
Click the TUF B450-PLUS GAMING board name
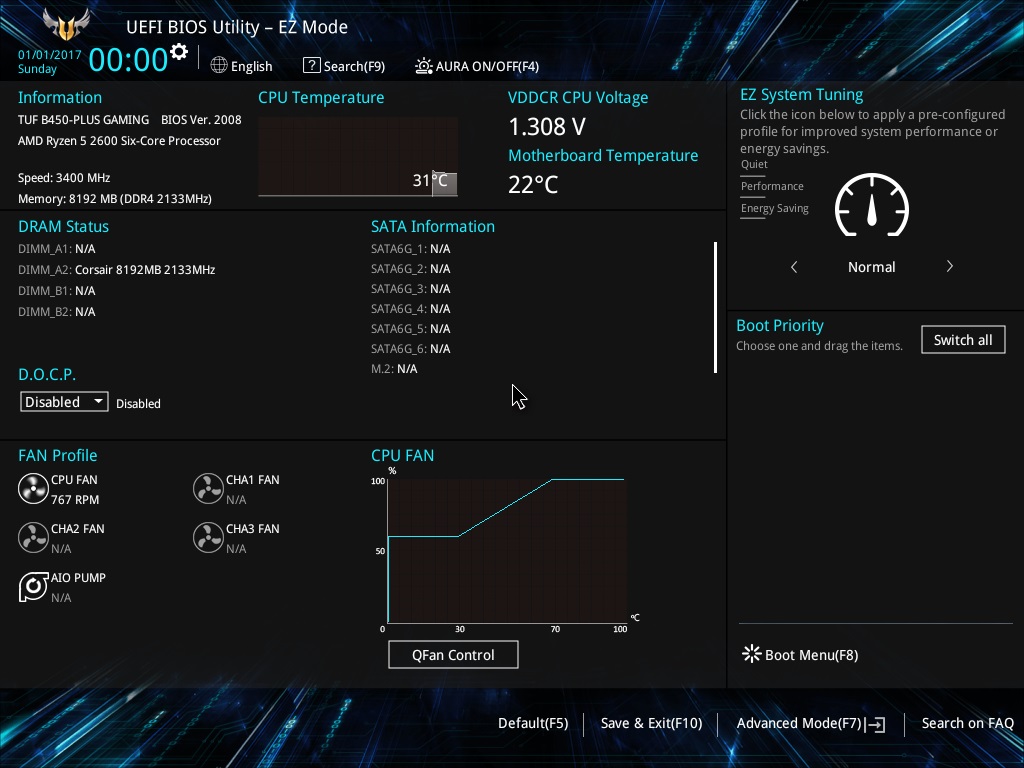[x=84, y=120]
